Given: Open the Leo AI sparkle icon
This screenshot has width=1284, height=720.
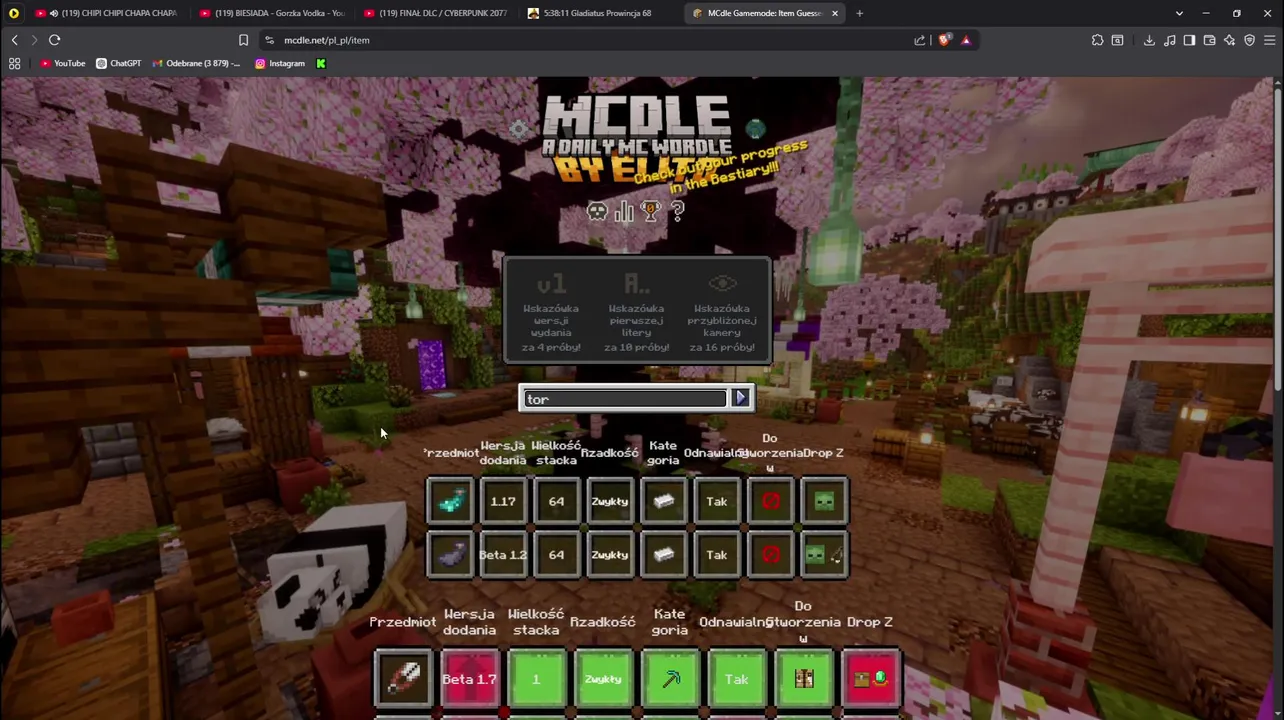Looking at the screenshot, I should [1229, 40].
